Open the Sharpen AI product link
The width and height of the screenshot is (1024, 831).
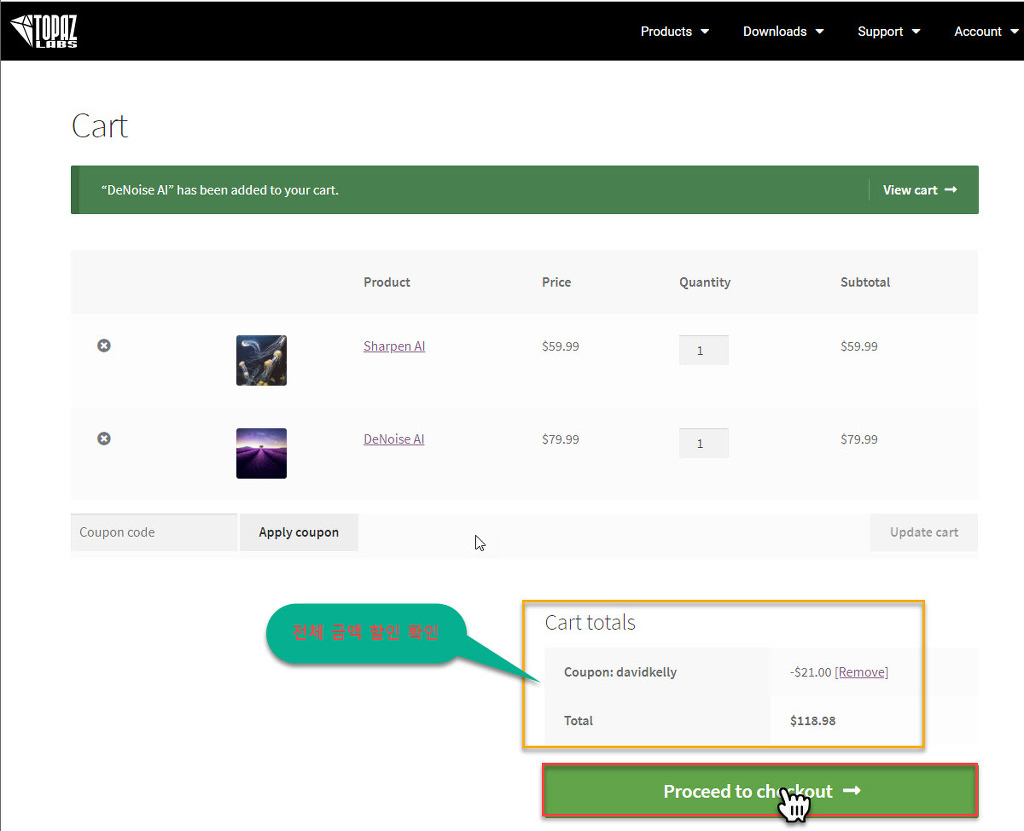(x=394, y=346)
